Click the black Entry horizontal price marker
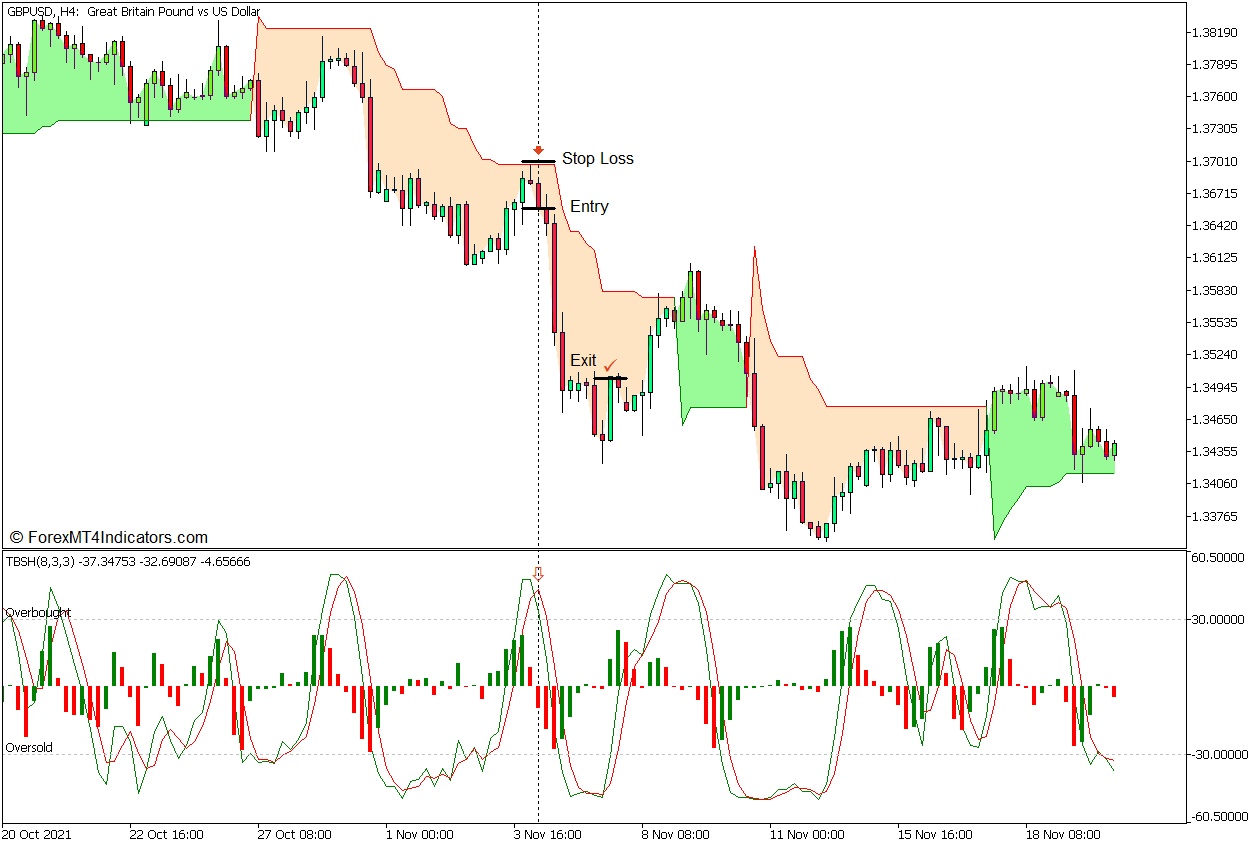The height and width of the screenshot is (847, 1256). (540, 207)
